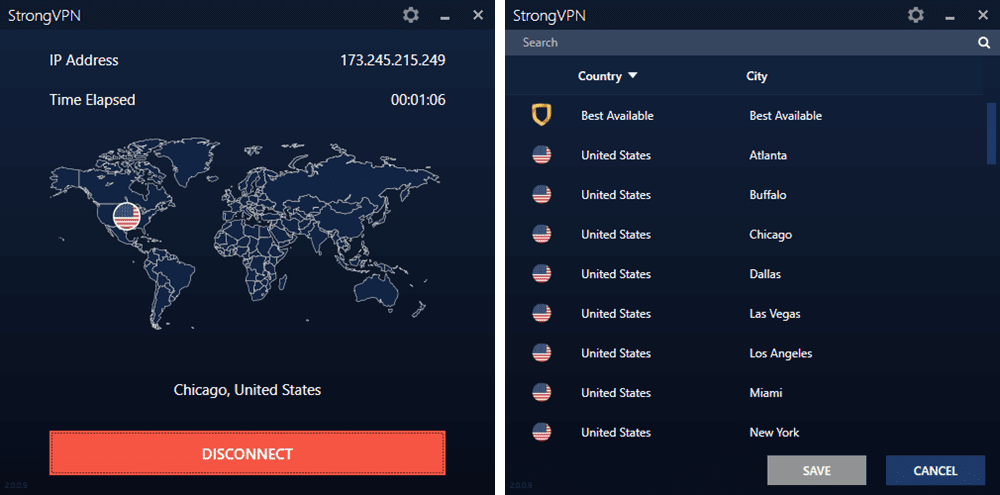The width and height of the screenshot is (1000, 495).
Task: Open settings gear in server list window
Action: point(916,15)
